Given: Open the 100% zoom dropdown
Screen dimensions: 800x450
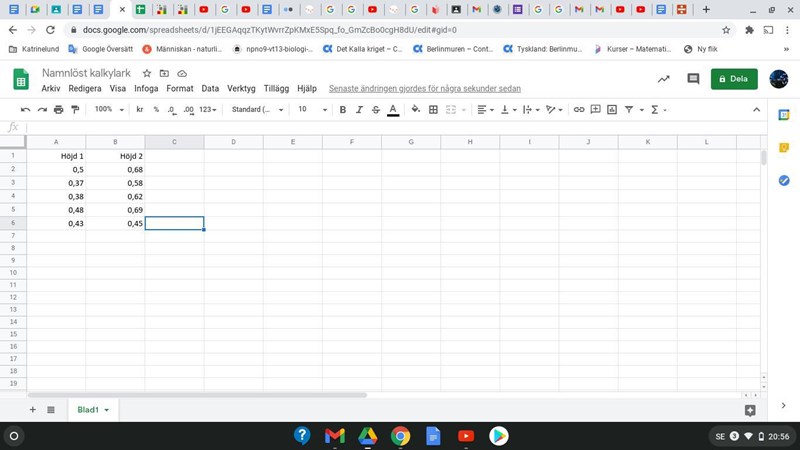Looking at the screenshot, I should (x=108, y=109).
